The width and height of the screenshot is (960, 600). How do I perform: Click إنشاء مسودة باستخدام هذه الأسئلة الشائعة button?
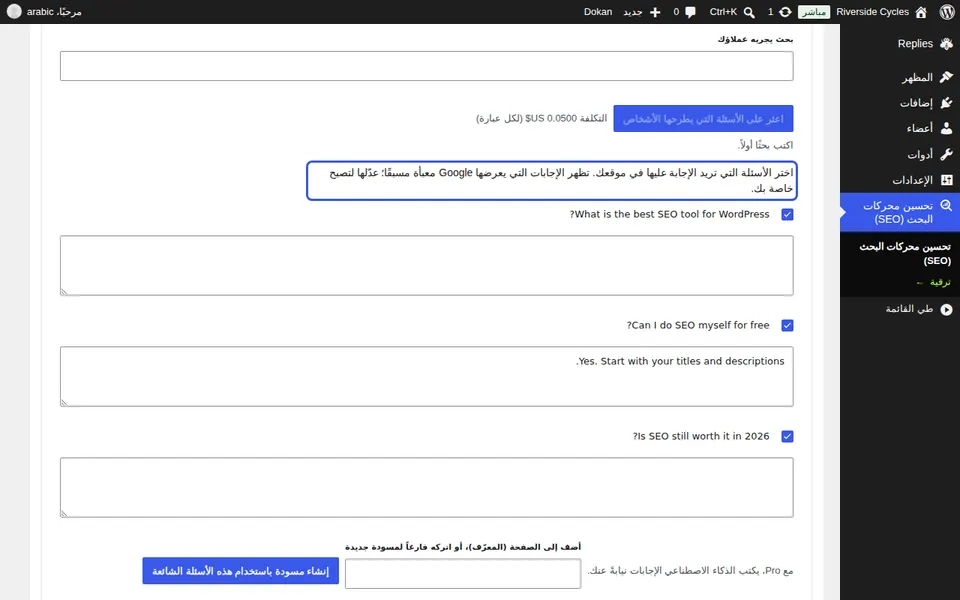point(241,571)
